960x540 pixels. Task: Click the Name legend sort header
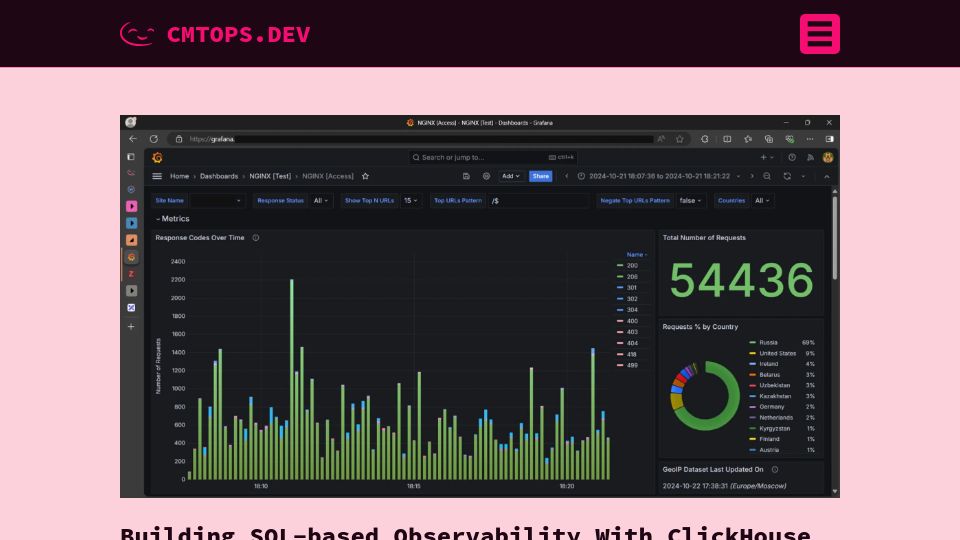point(636,255)
